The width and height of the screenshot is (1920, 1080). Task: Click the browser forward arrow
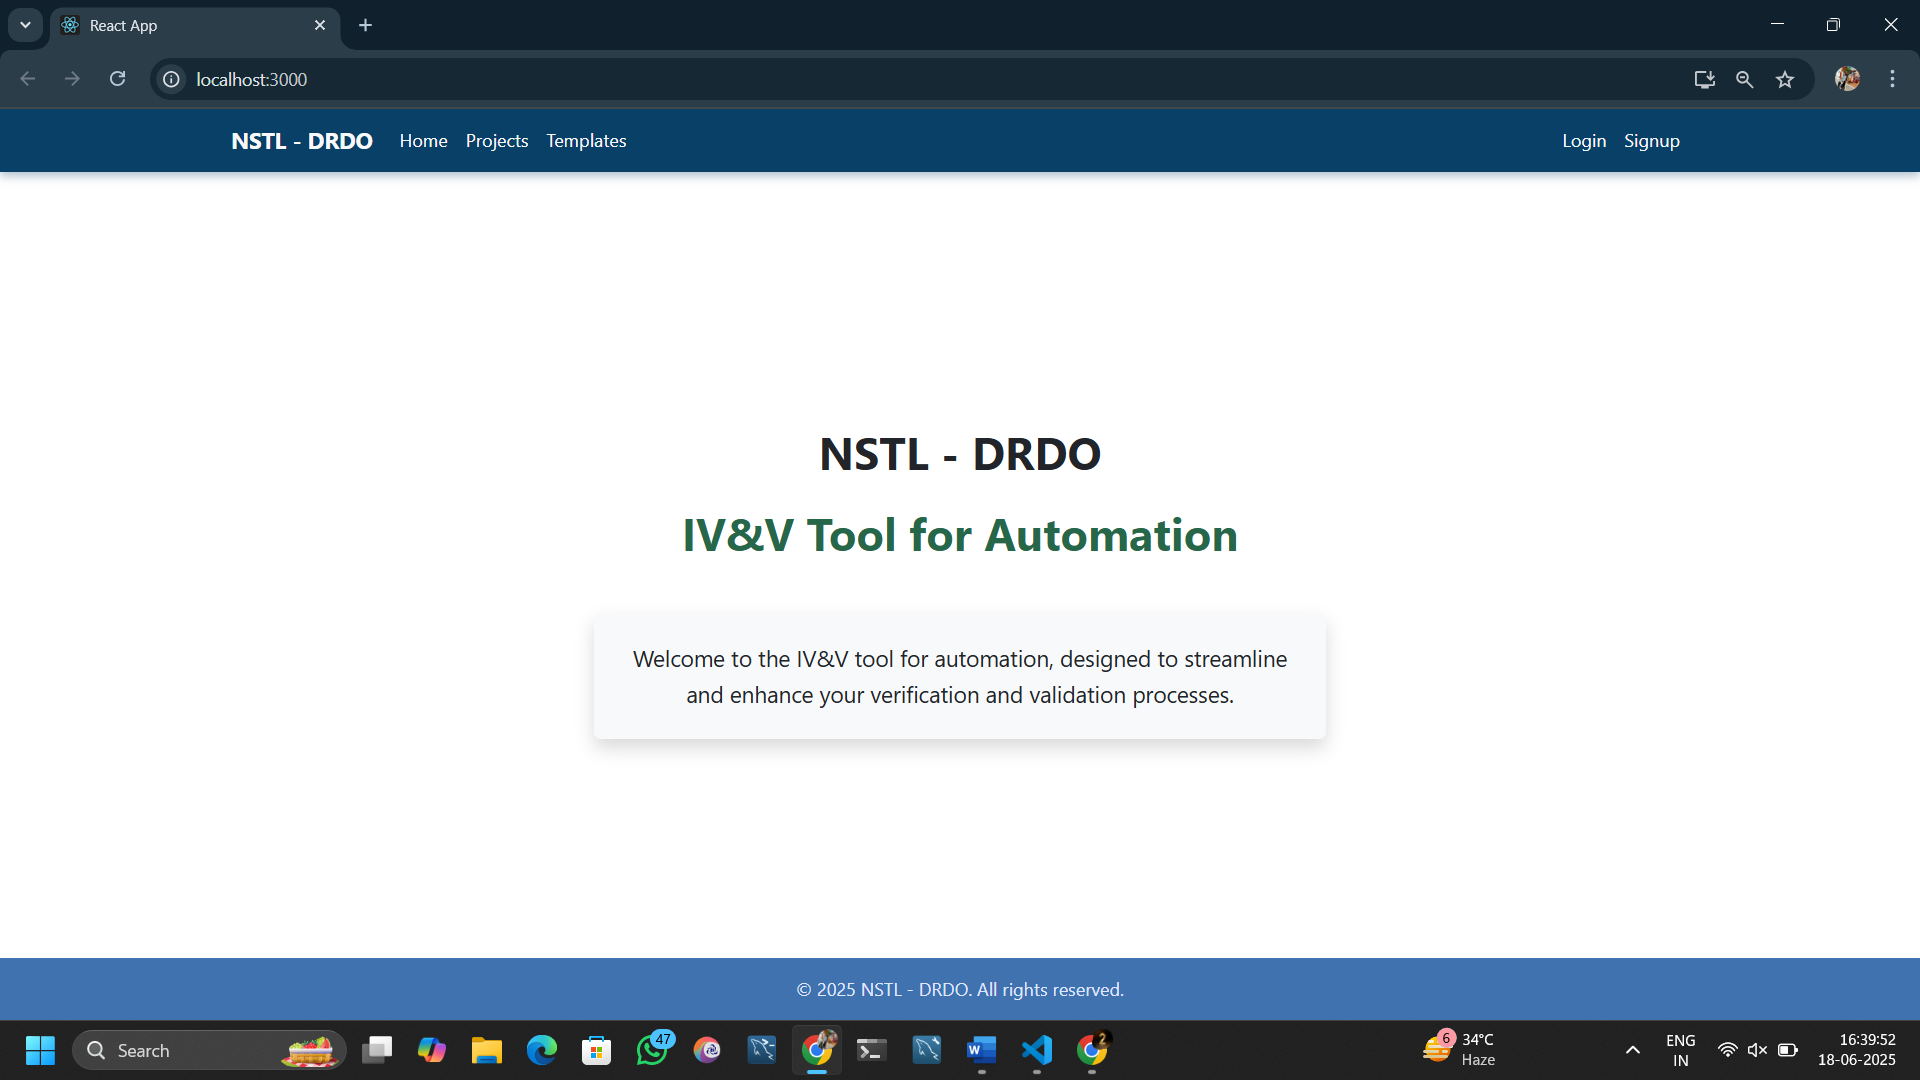pyautogui.click(x=72, y=79)
